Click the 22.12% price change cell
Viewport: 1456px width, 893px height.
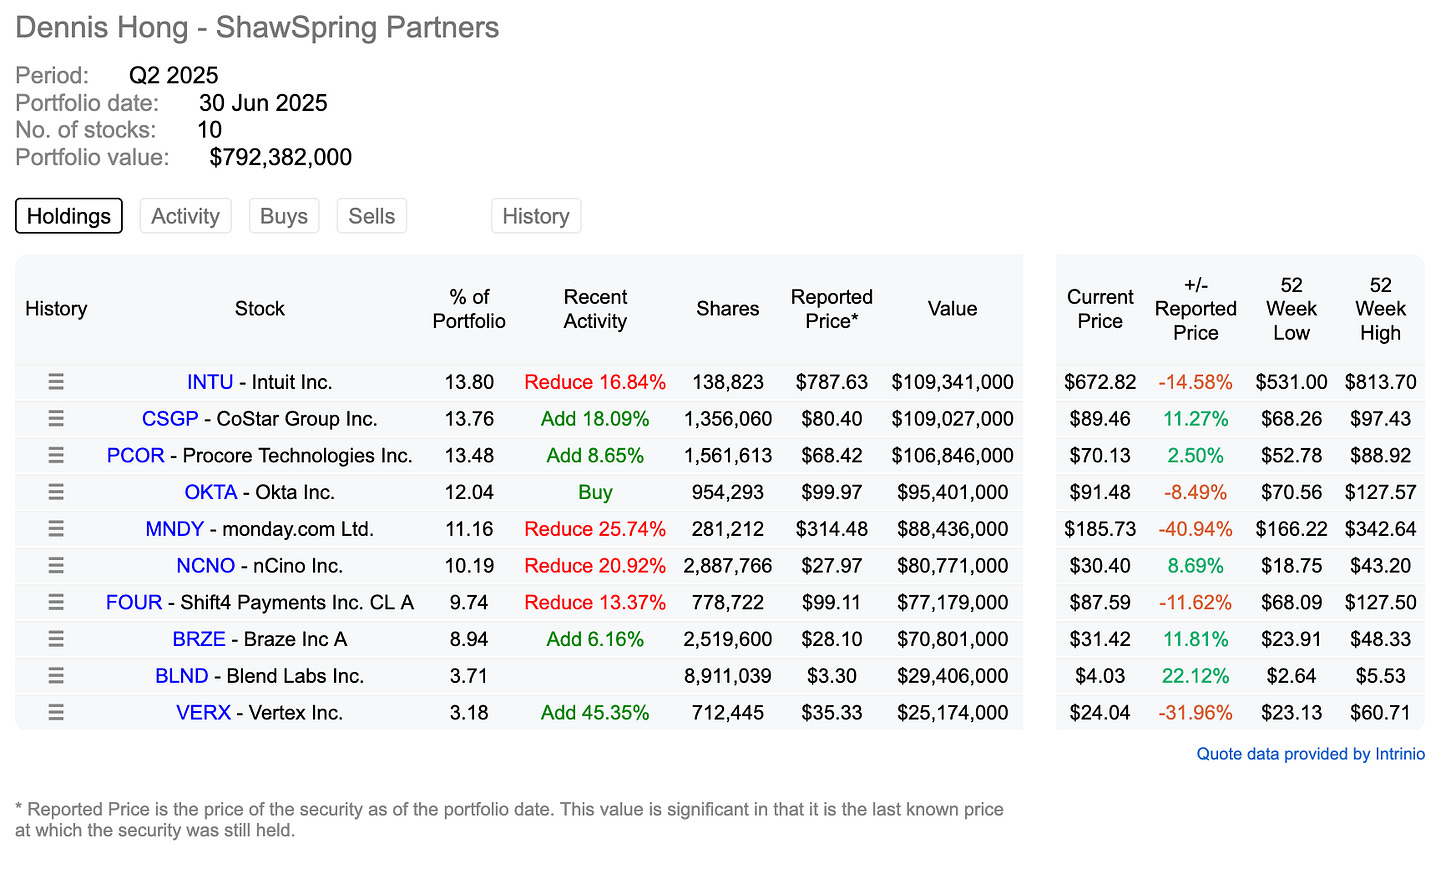point(1195,676)
